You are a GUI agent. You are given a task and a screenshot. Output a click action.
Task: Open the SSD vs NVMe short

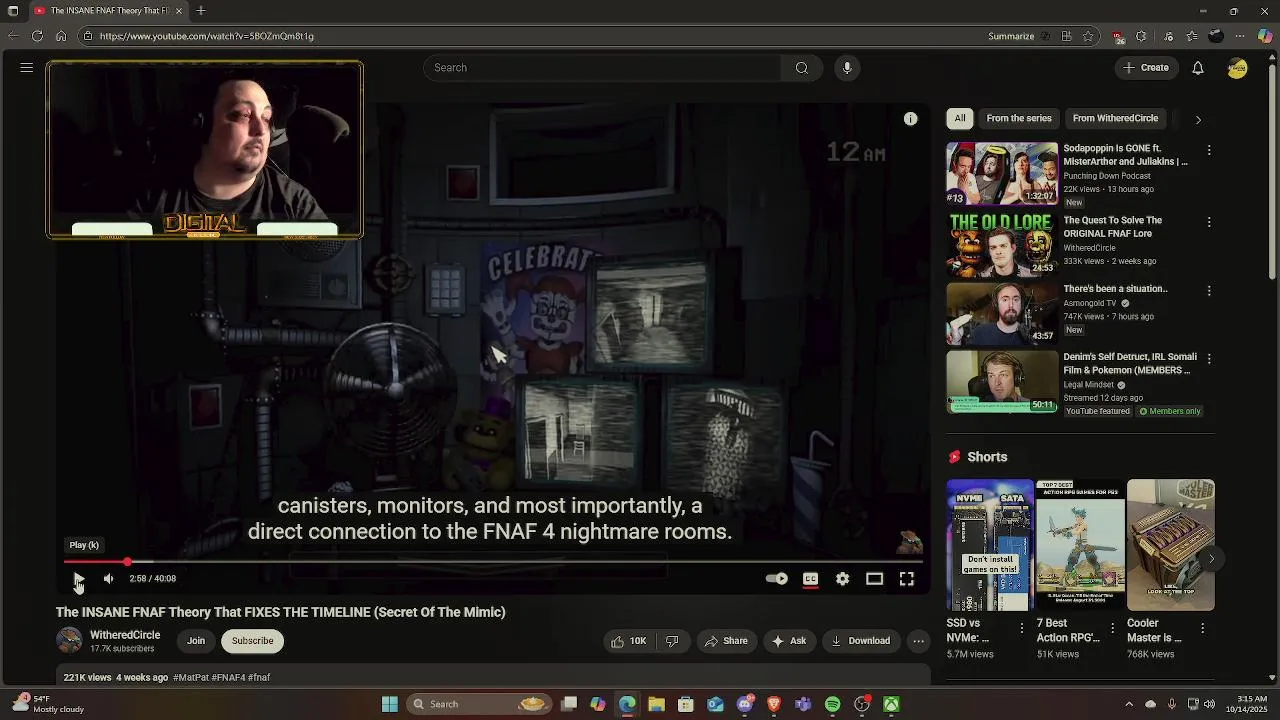coord(990,545)
